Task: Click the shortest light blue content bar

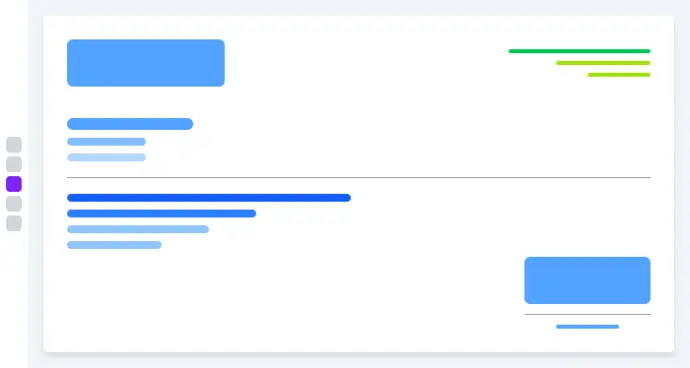Action: coord(114,245)
